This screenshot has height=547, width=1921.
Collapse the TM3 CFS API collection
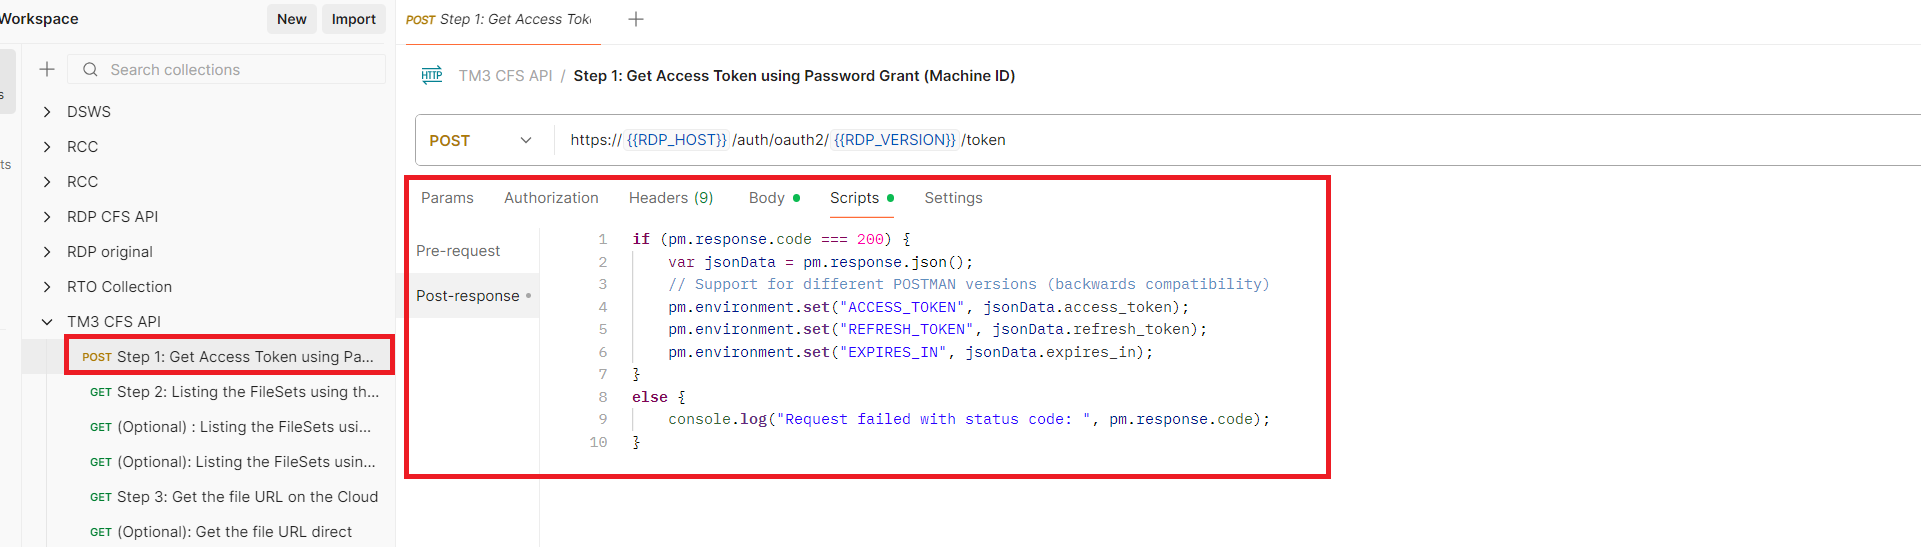point(47,322)
